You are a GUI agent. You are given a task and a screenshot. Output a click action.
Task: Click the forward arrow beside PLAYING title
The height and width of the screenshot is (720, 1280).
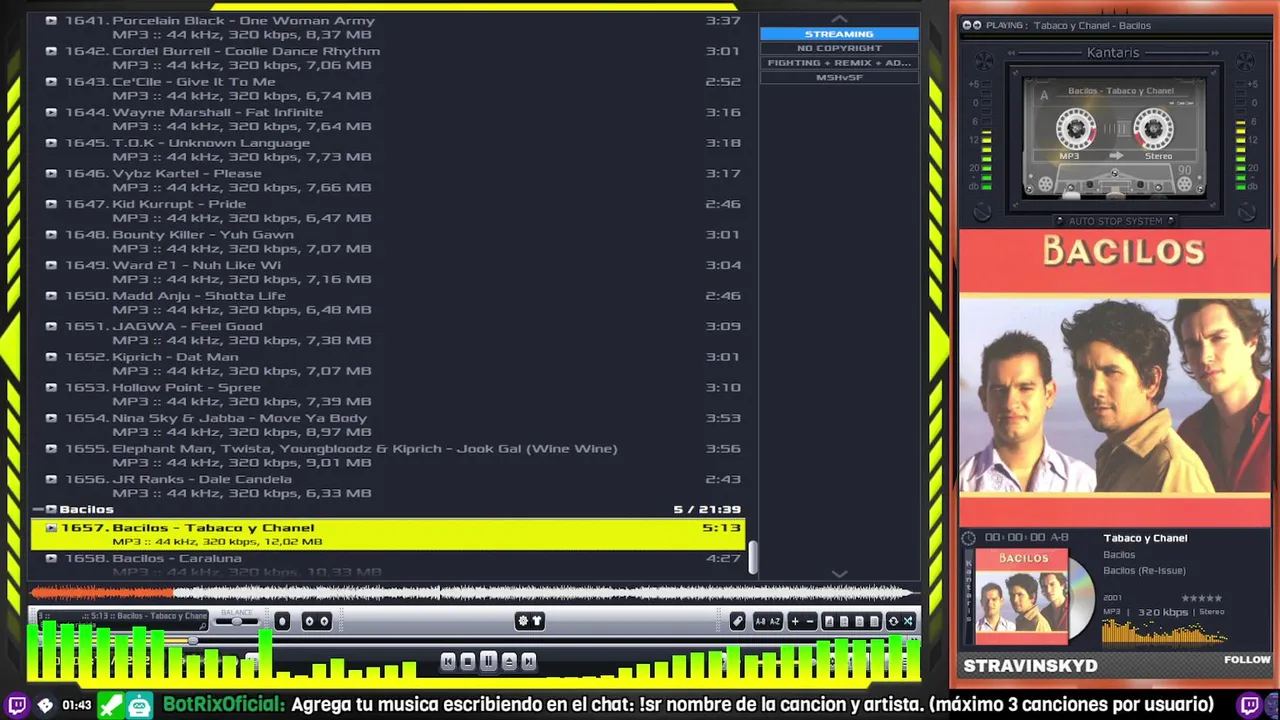tap(977, 25)
